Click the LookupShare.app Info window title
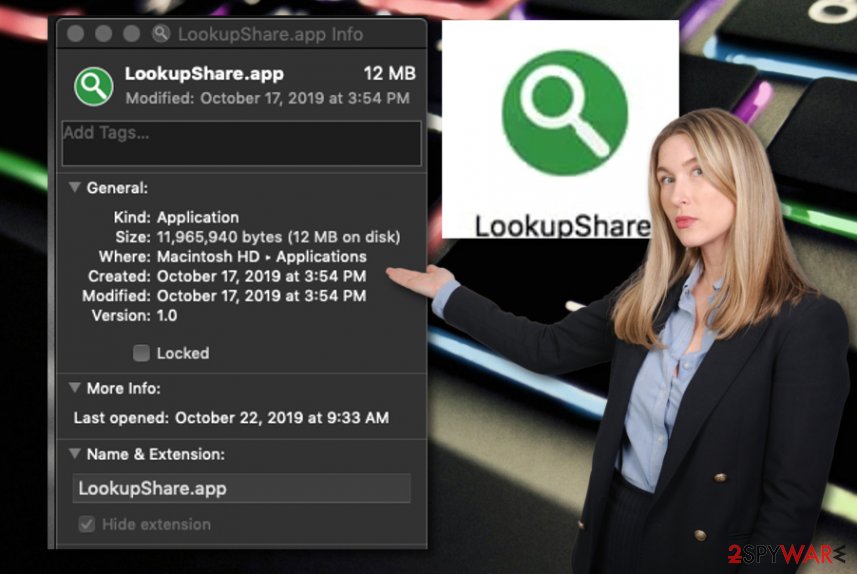Image resolution: width=857 pixels, height=574 pixels. (x=271, y=34)
